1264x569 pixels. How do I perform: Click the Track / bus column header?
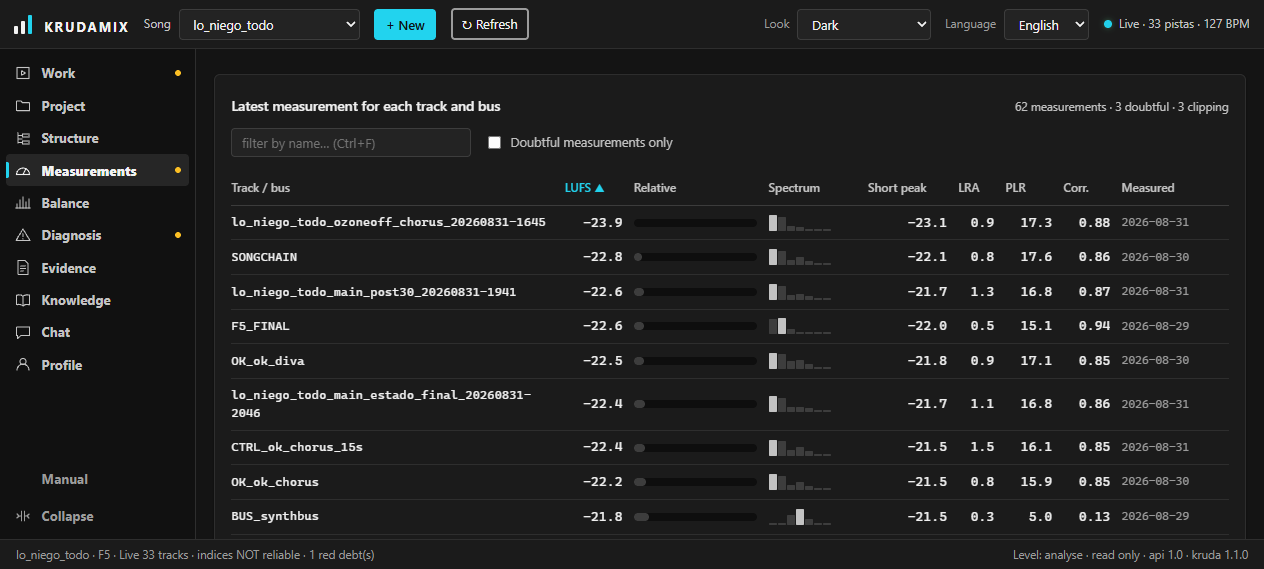click(260, 188)
